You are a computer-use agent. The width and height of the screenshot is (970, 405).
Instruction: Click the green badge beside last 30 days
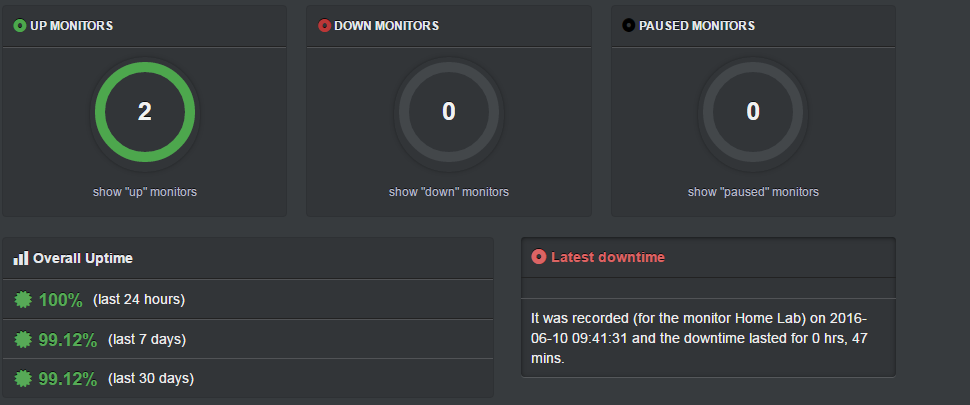(24, 378)
